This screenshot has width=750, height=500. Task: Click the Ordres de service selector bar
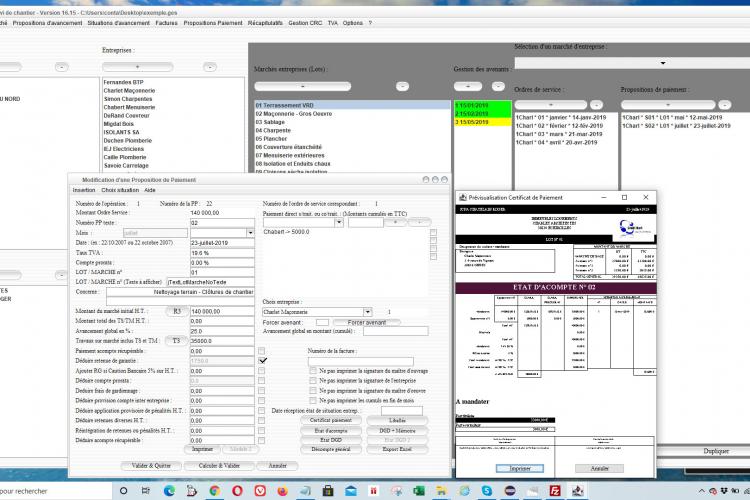point(551,104)
